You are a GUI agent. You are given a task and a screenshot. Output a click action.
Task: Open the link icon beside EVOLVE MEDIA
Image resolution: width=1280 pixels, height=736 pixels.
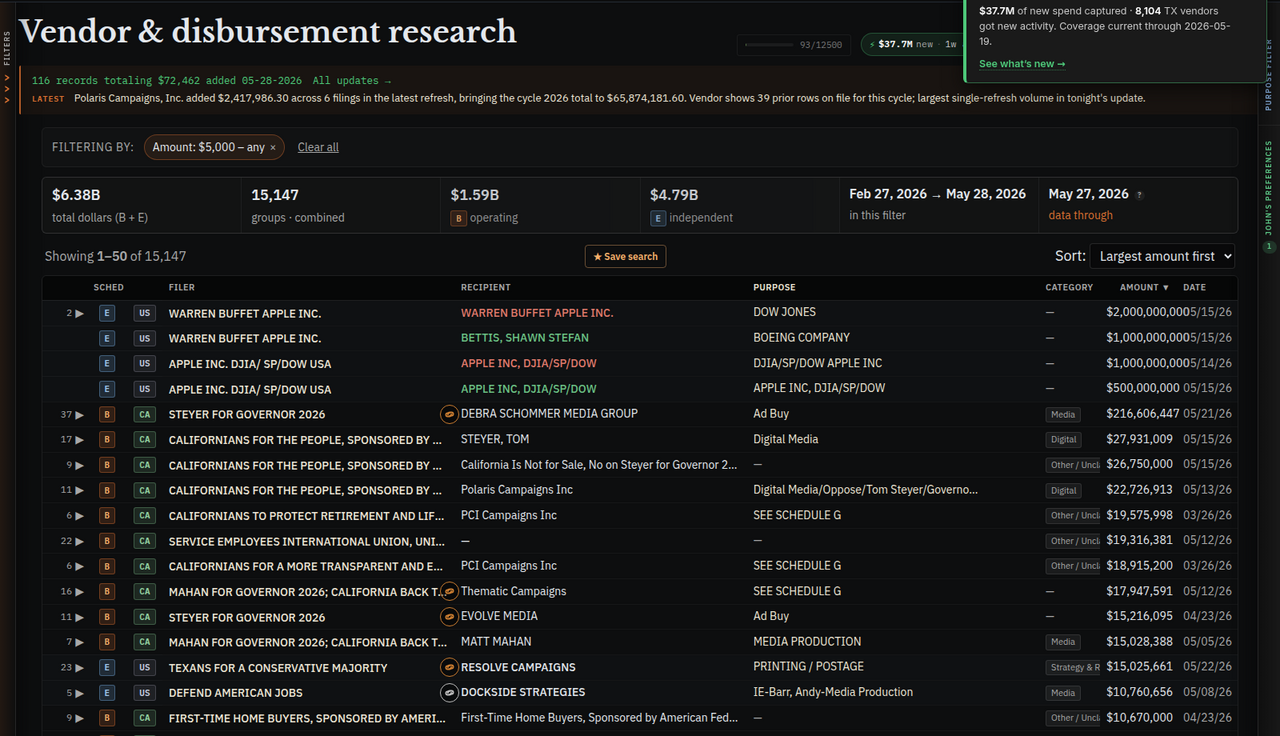pyautogui.click(x=450, y=617)
